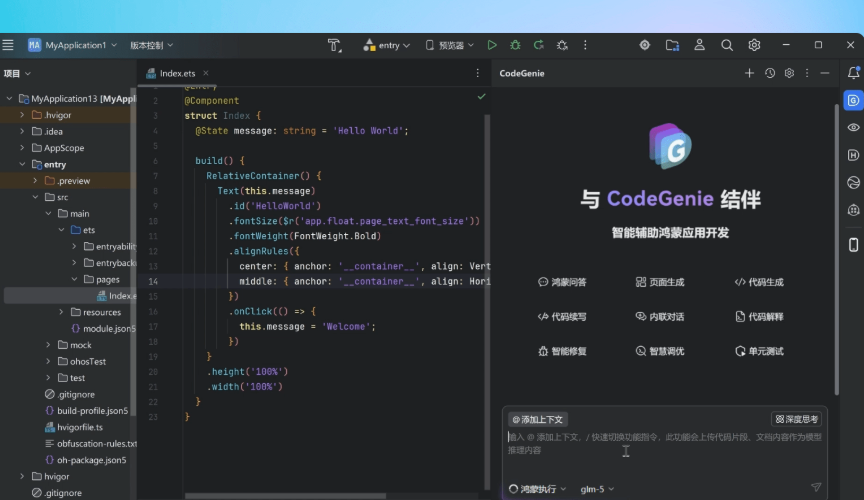
Task: Click the reload changes icon
Action: click(538, 45)
